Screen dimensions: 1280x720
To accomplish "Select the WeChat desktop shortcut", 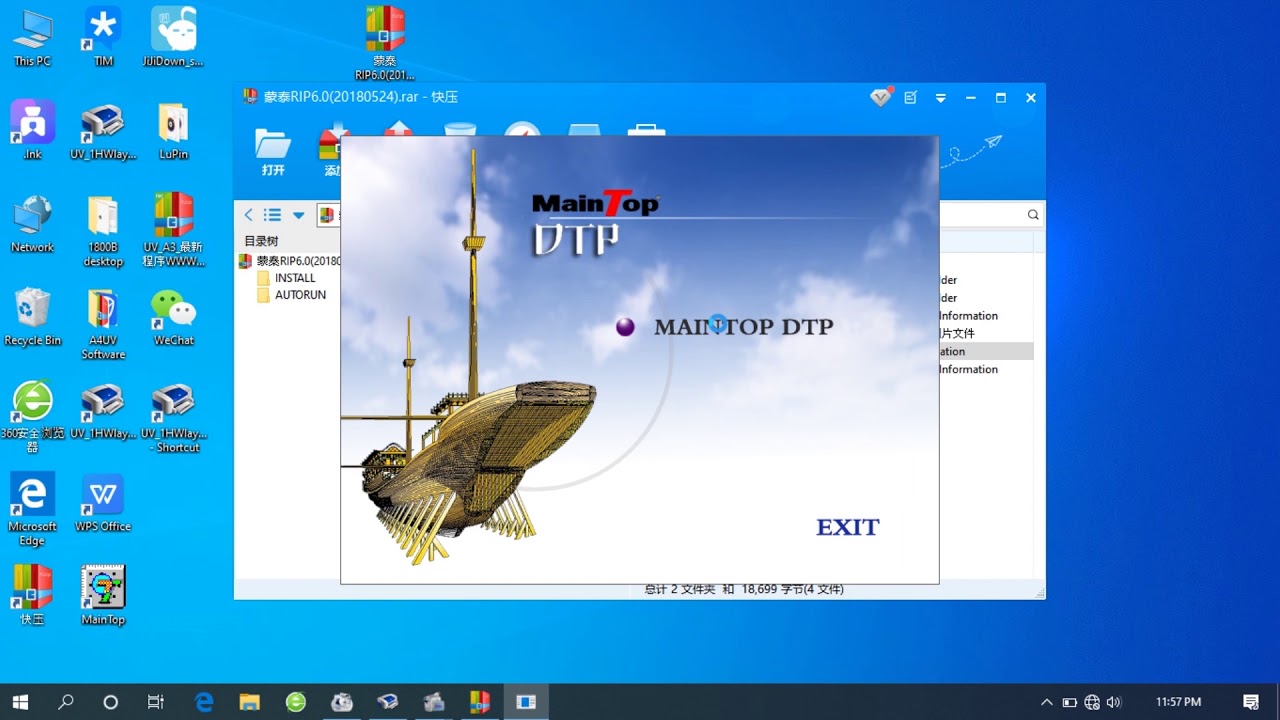I will [x=173, y=317].
